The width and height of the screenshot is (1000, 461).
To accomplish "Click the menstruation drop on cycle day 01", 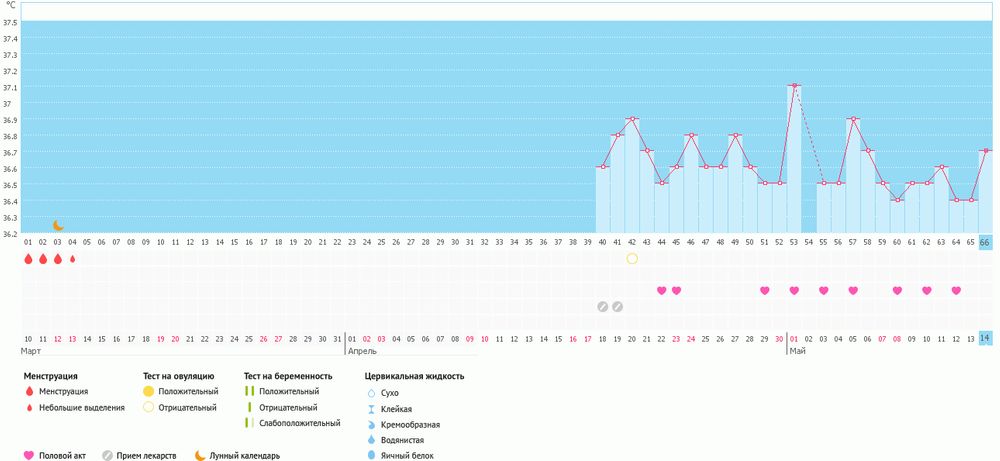I will coord(28,259).
